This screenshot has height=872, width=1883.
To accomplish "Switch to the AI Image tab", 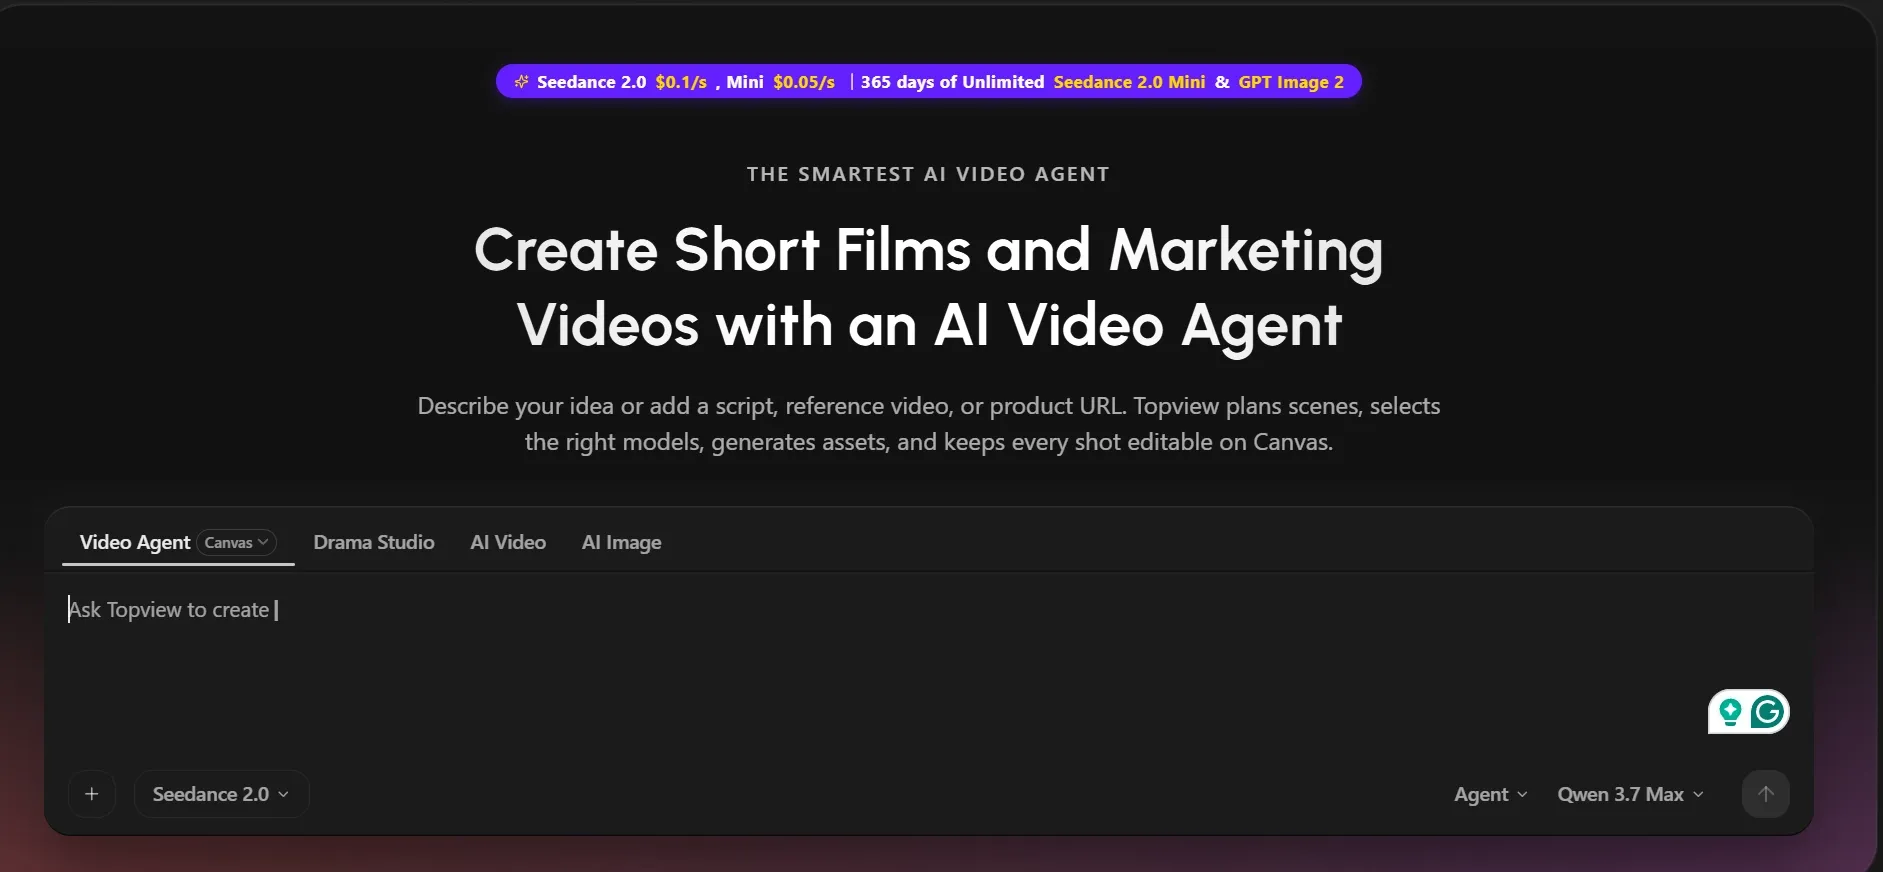I will [x=621, y=542].
